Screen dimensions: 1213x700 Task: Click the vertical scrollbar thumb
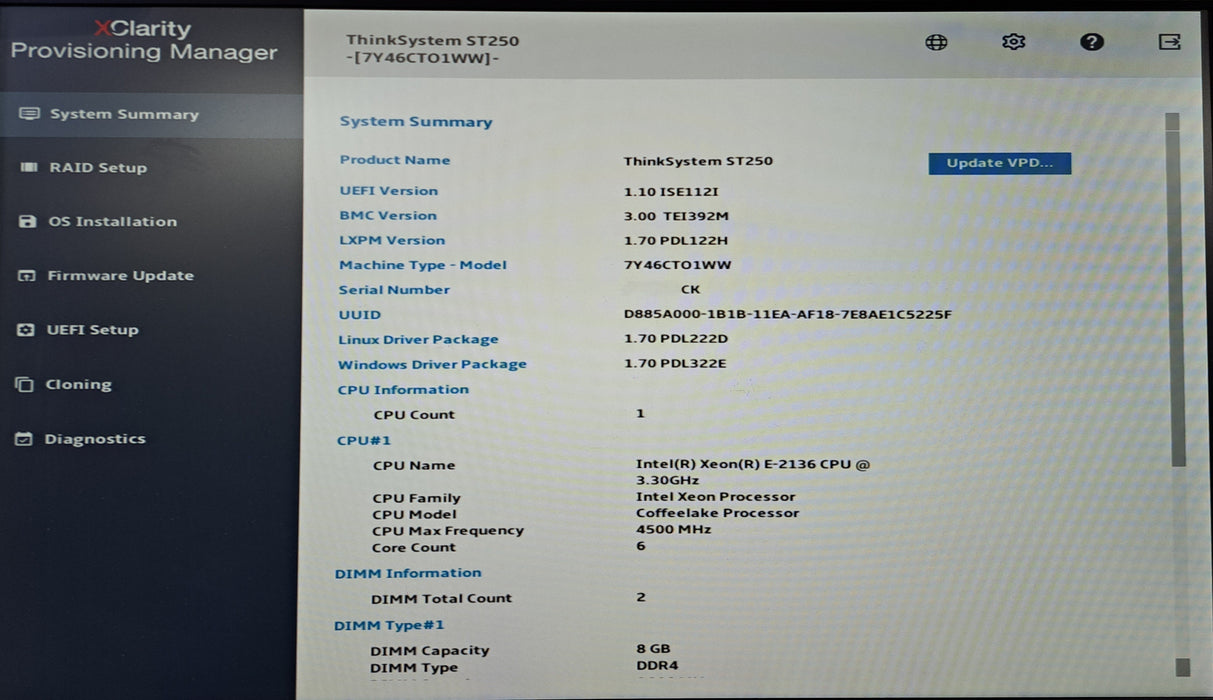[1176, 297]
